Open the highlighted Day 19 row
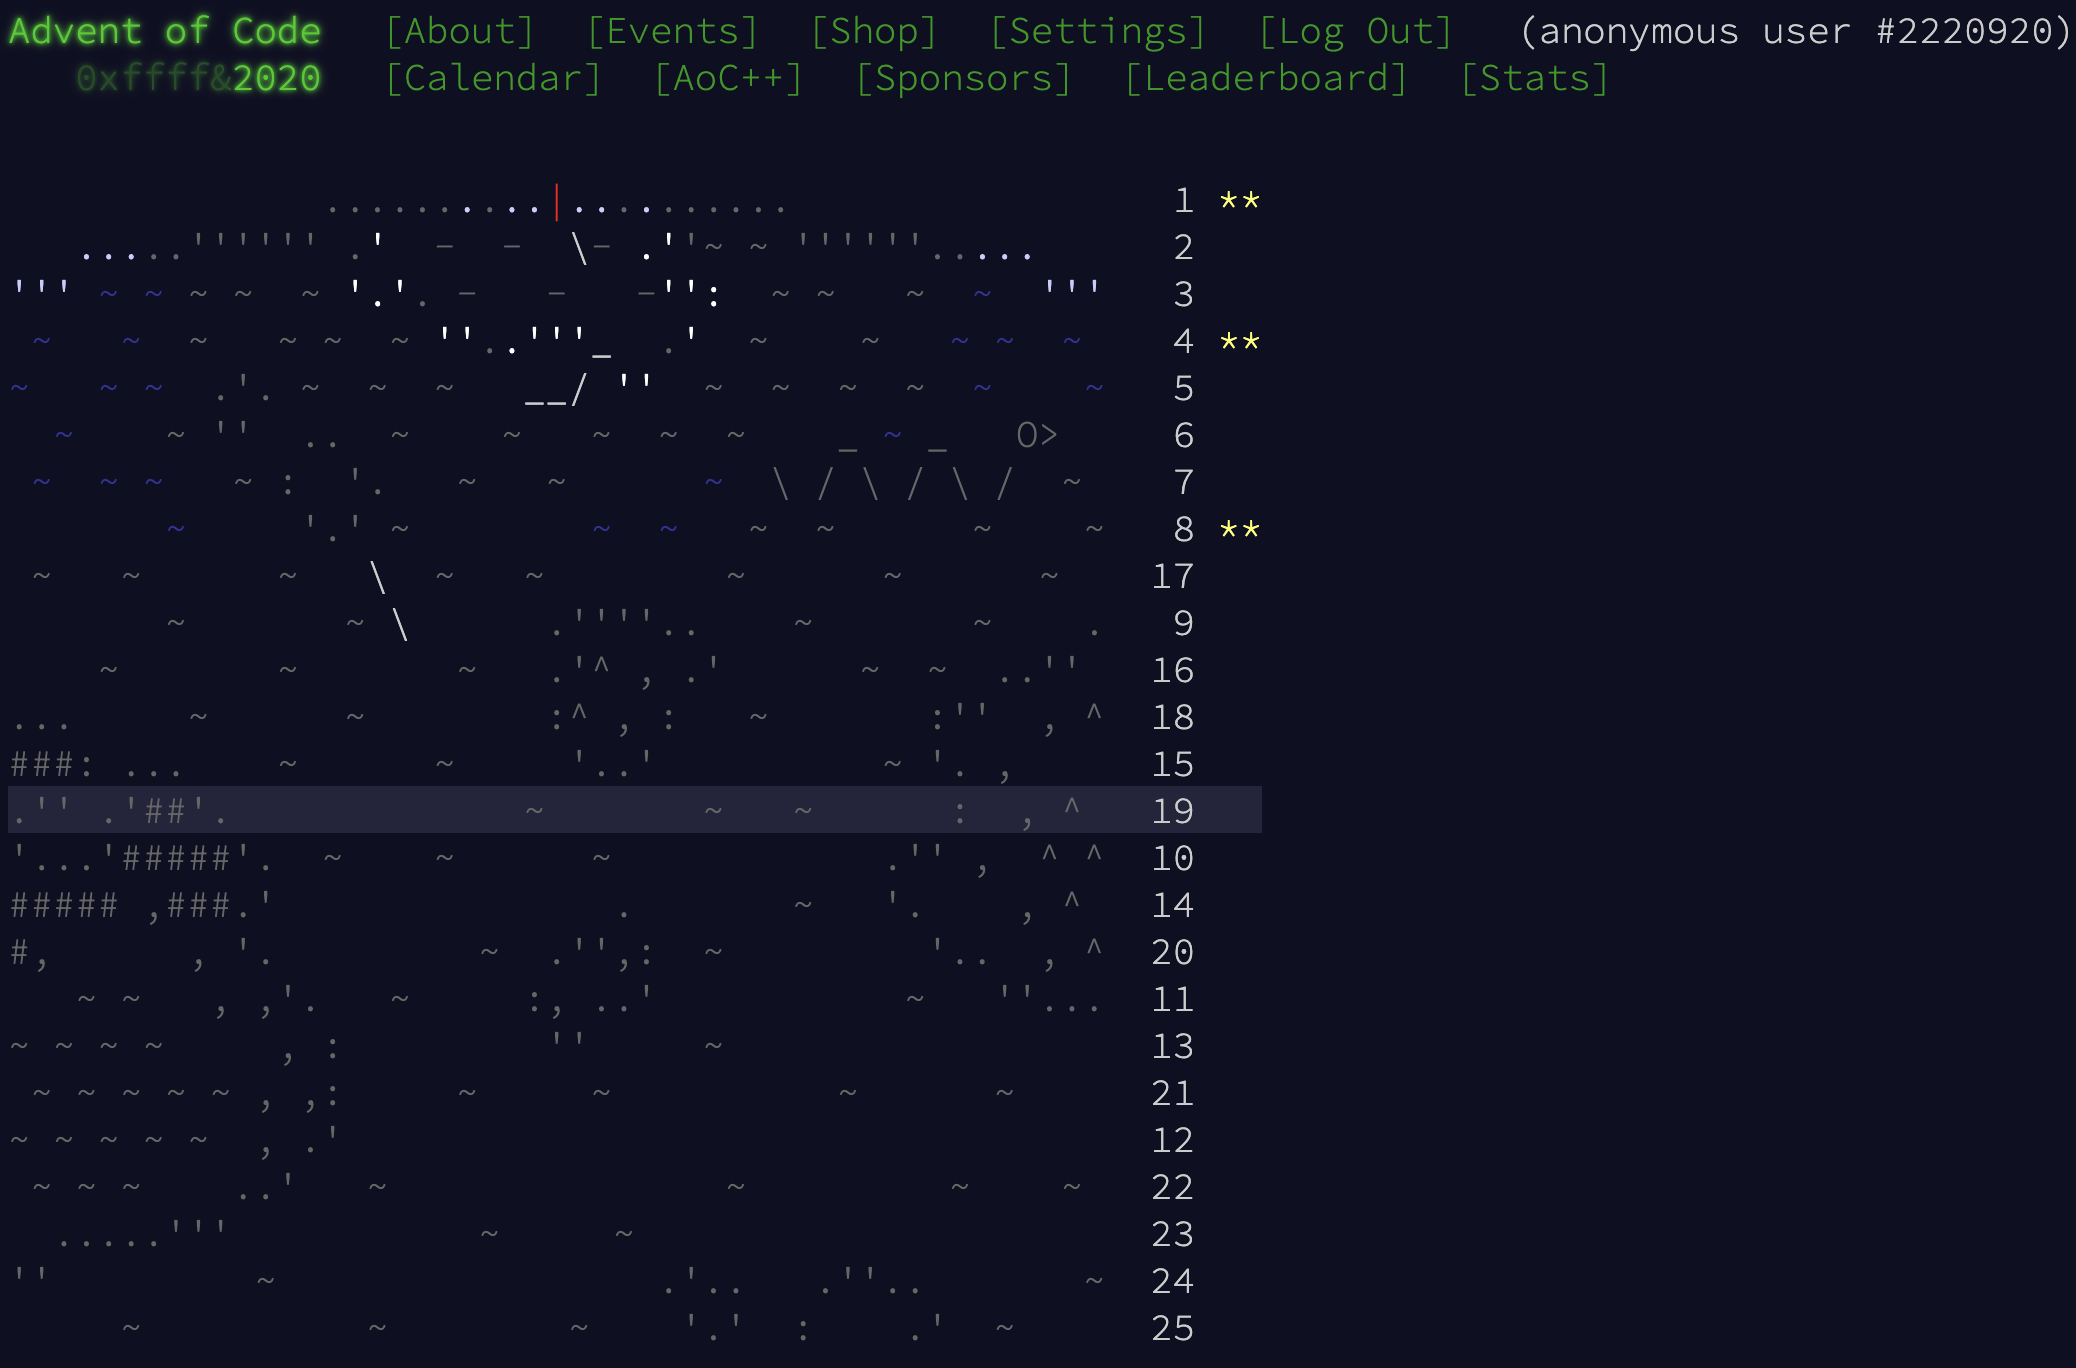The width and height of the screenshot is (2076, 1368). [1172, 811]
